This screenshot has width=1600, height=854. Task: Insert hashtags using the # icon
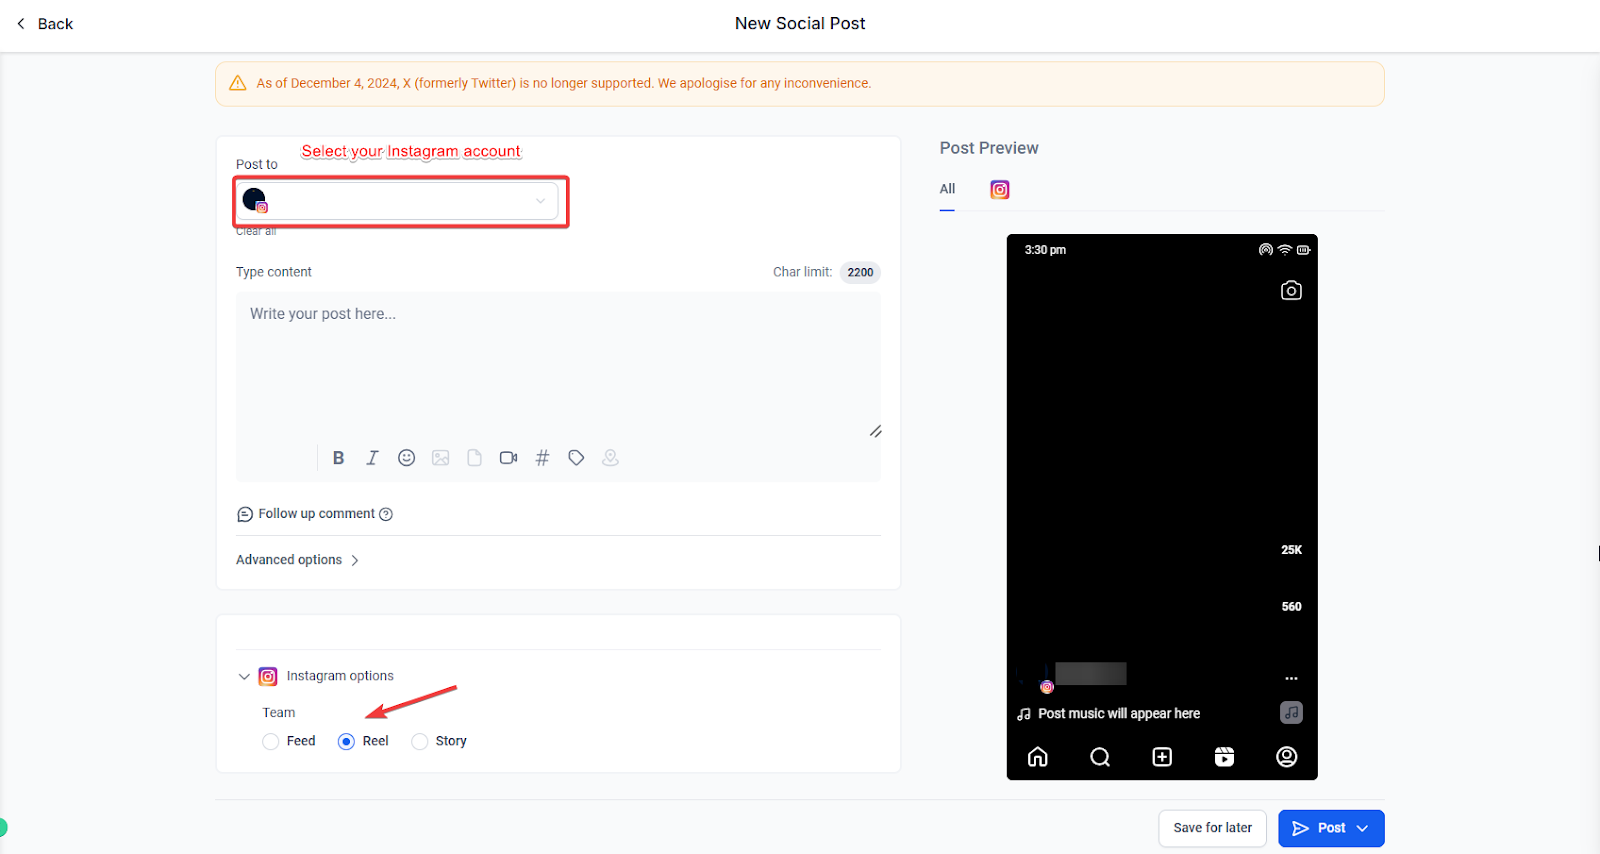tap(542, 458)
